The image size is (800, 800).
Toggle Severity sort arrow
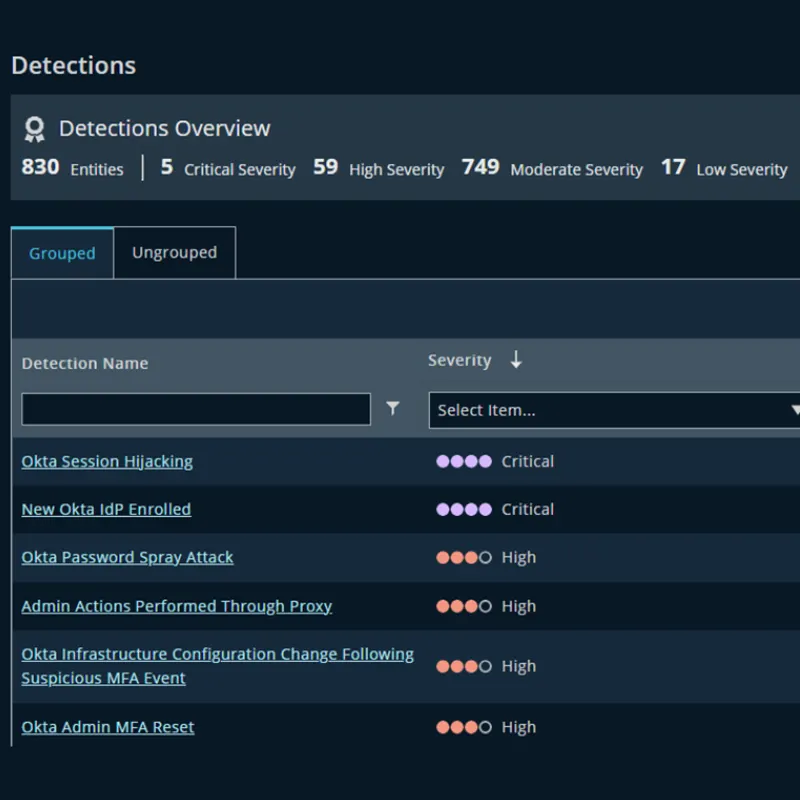tap(516, 360)
